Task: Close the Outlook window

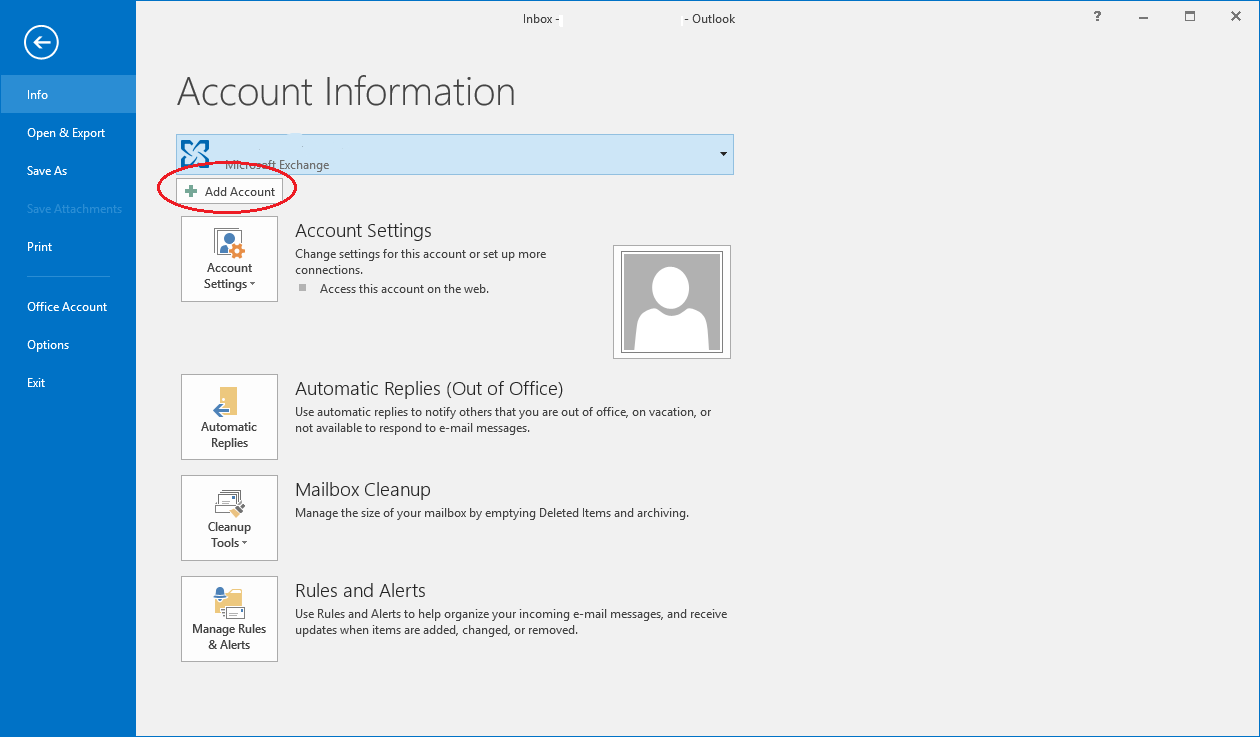Action: pos(1236,17)
